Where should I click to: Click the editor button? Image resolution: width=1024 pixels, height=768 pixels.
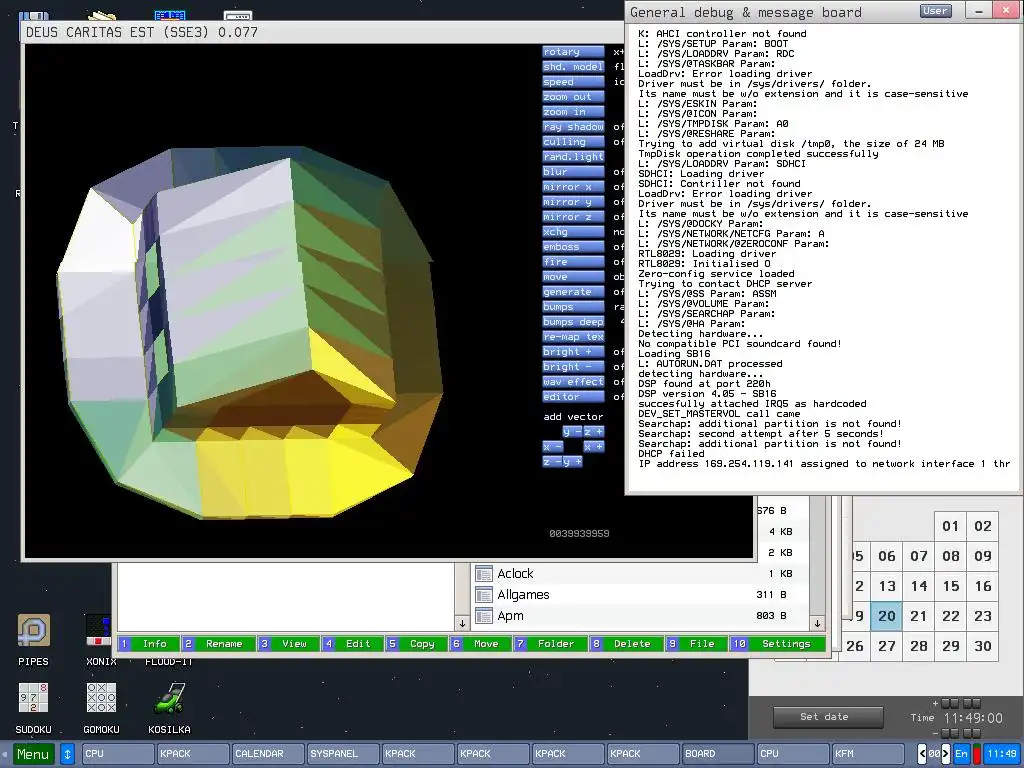pos(573,397)
